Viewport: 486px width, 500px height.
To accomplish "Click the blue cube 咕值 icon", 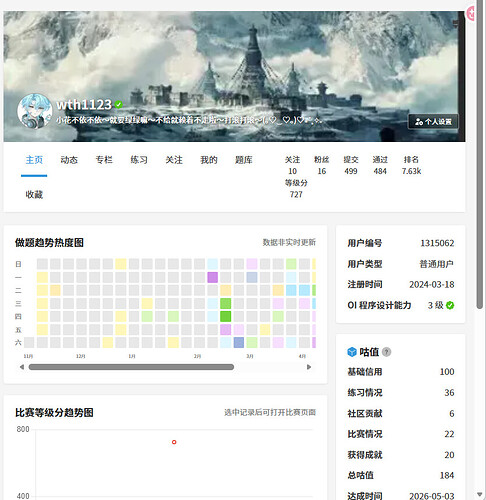I will [352, 352].
